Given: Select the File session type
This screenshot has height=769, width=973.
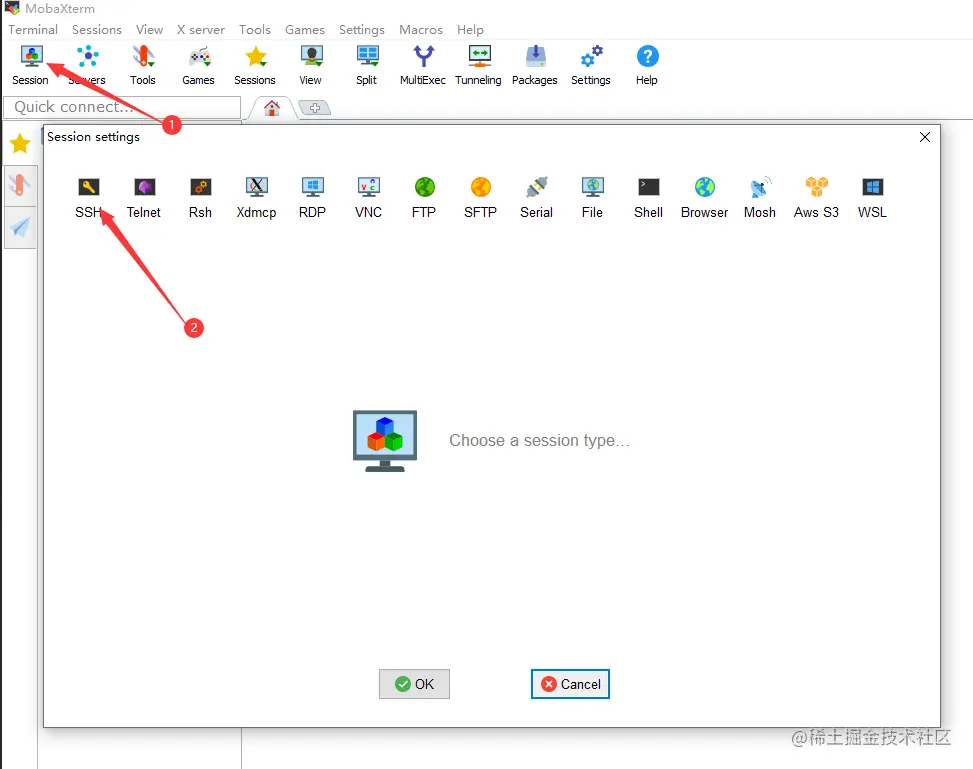Looking at the screenshot, I should (x=593, y=198).
